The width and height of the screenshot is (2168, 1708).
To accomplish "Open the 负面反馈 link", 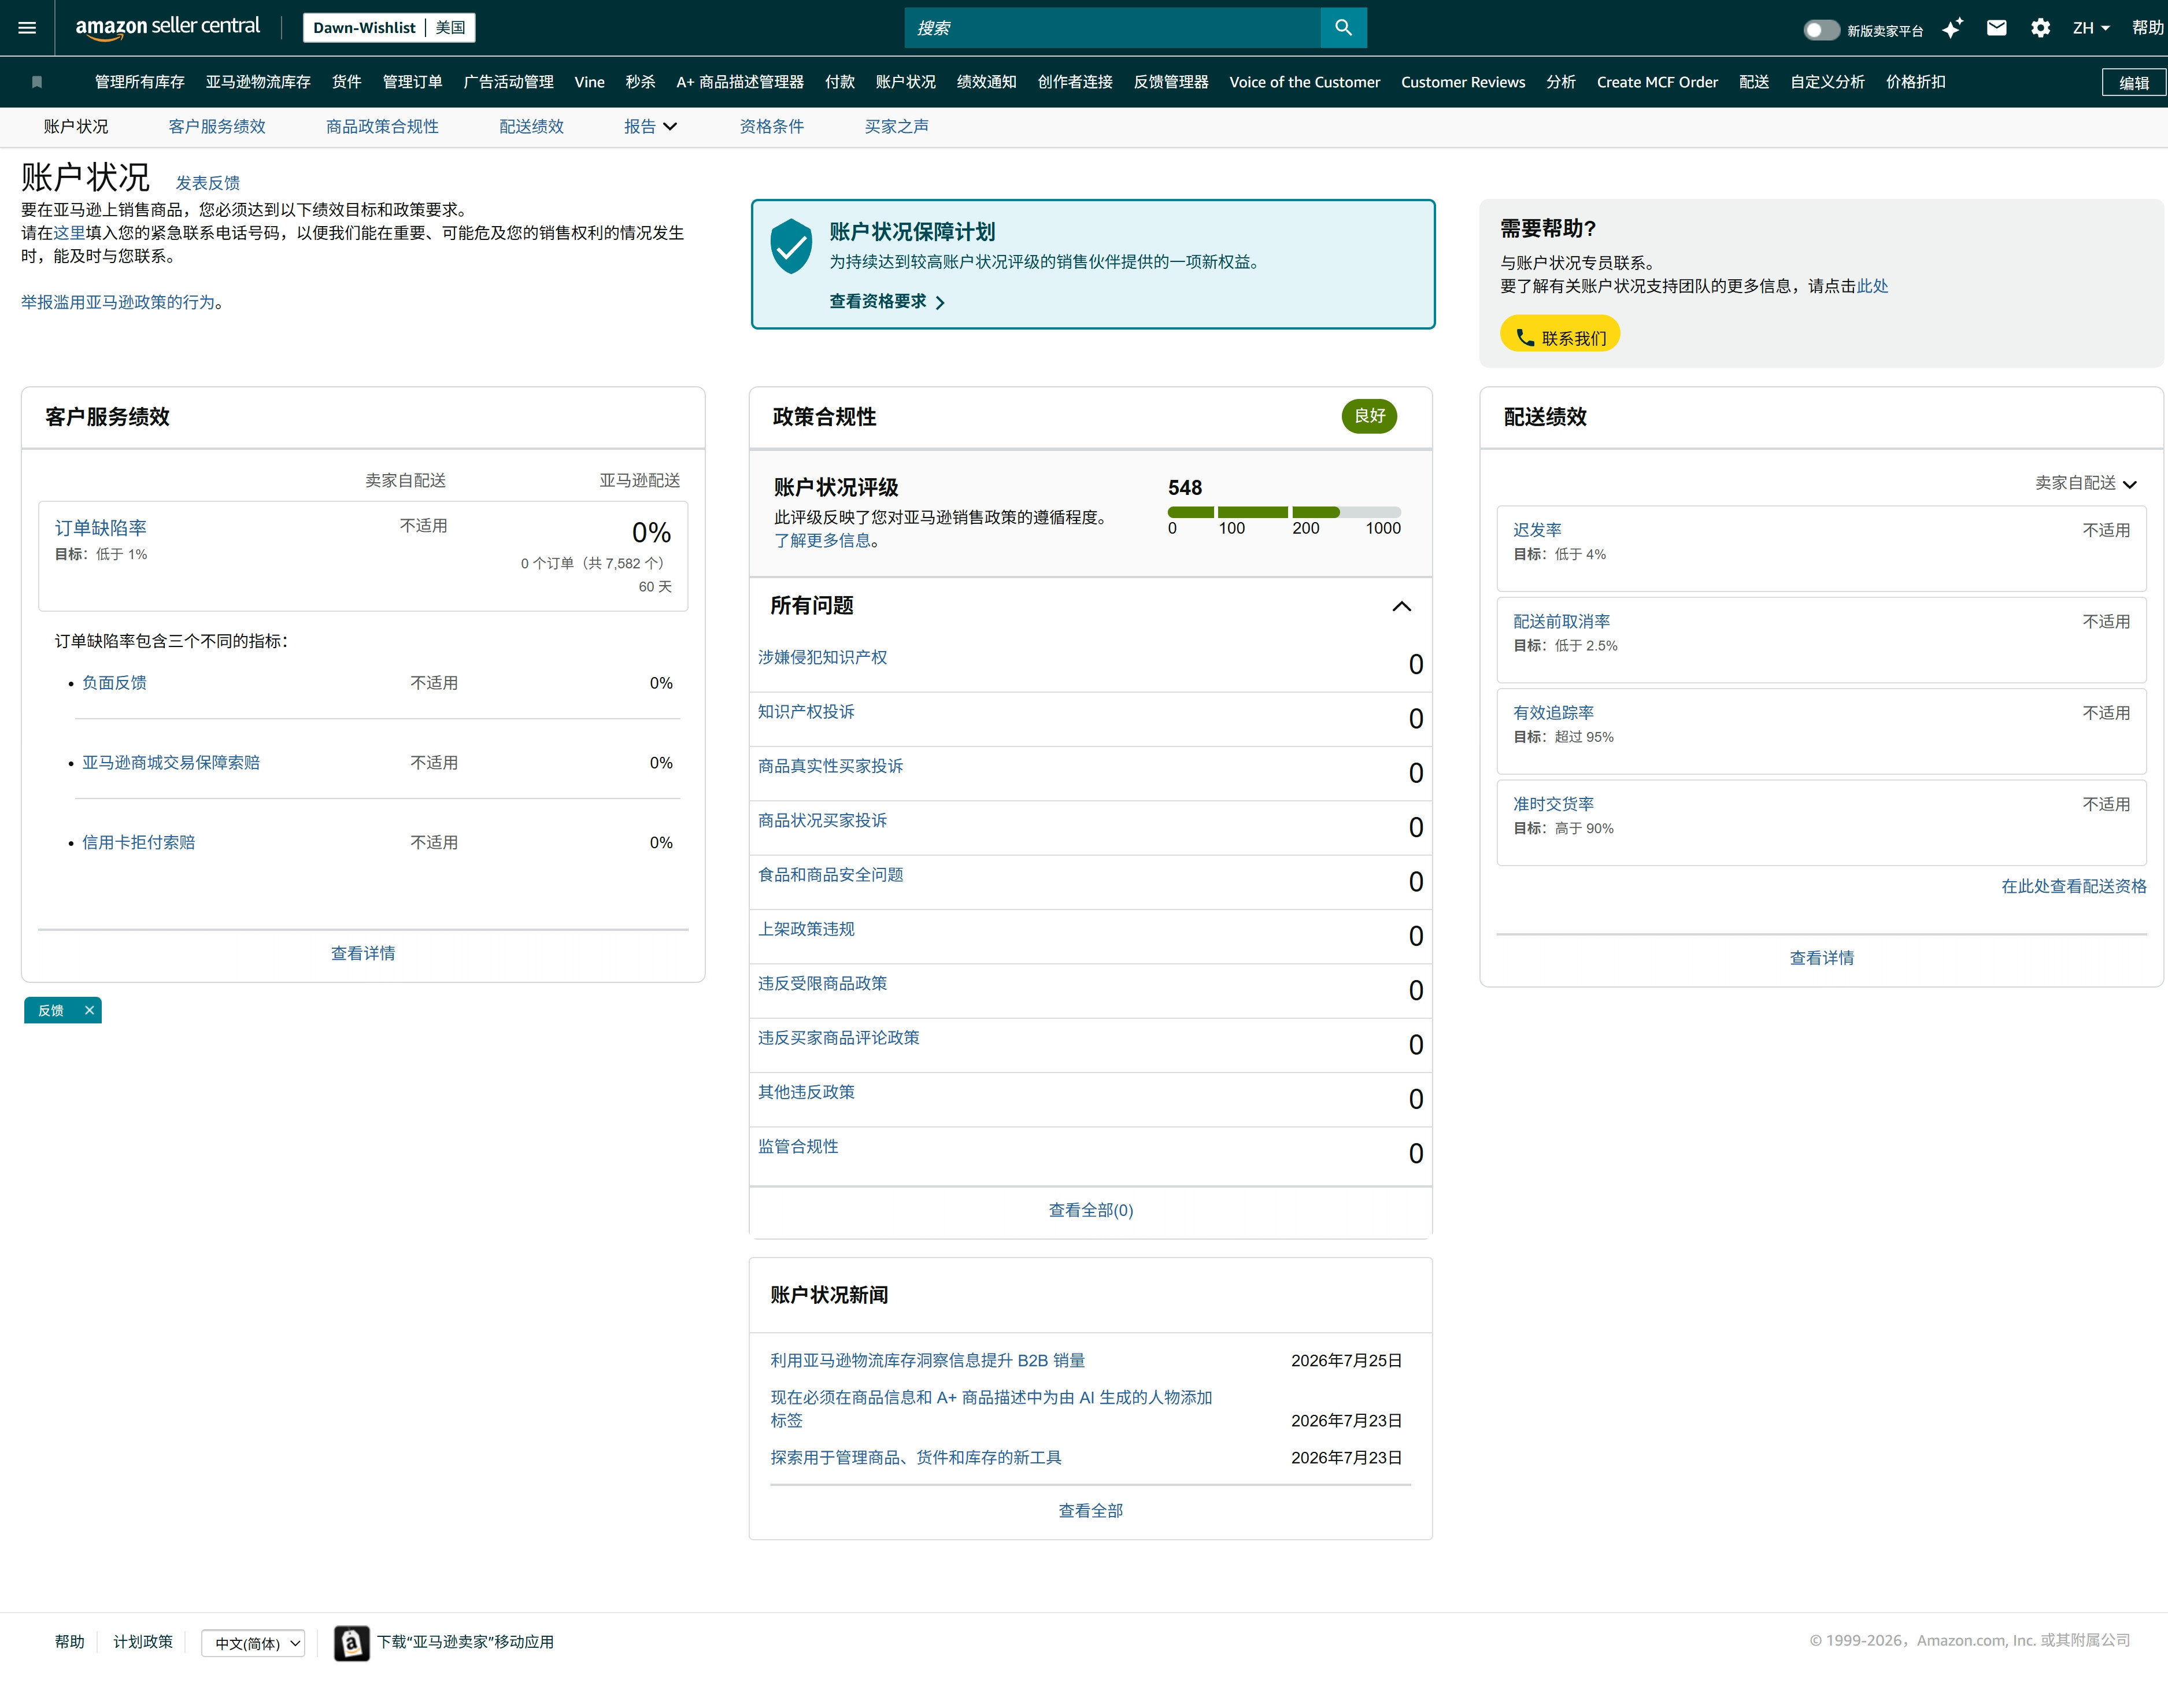I will [x=114, y=683].
